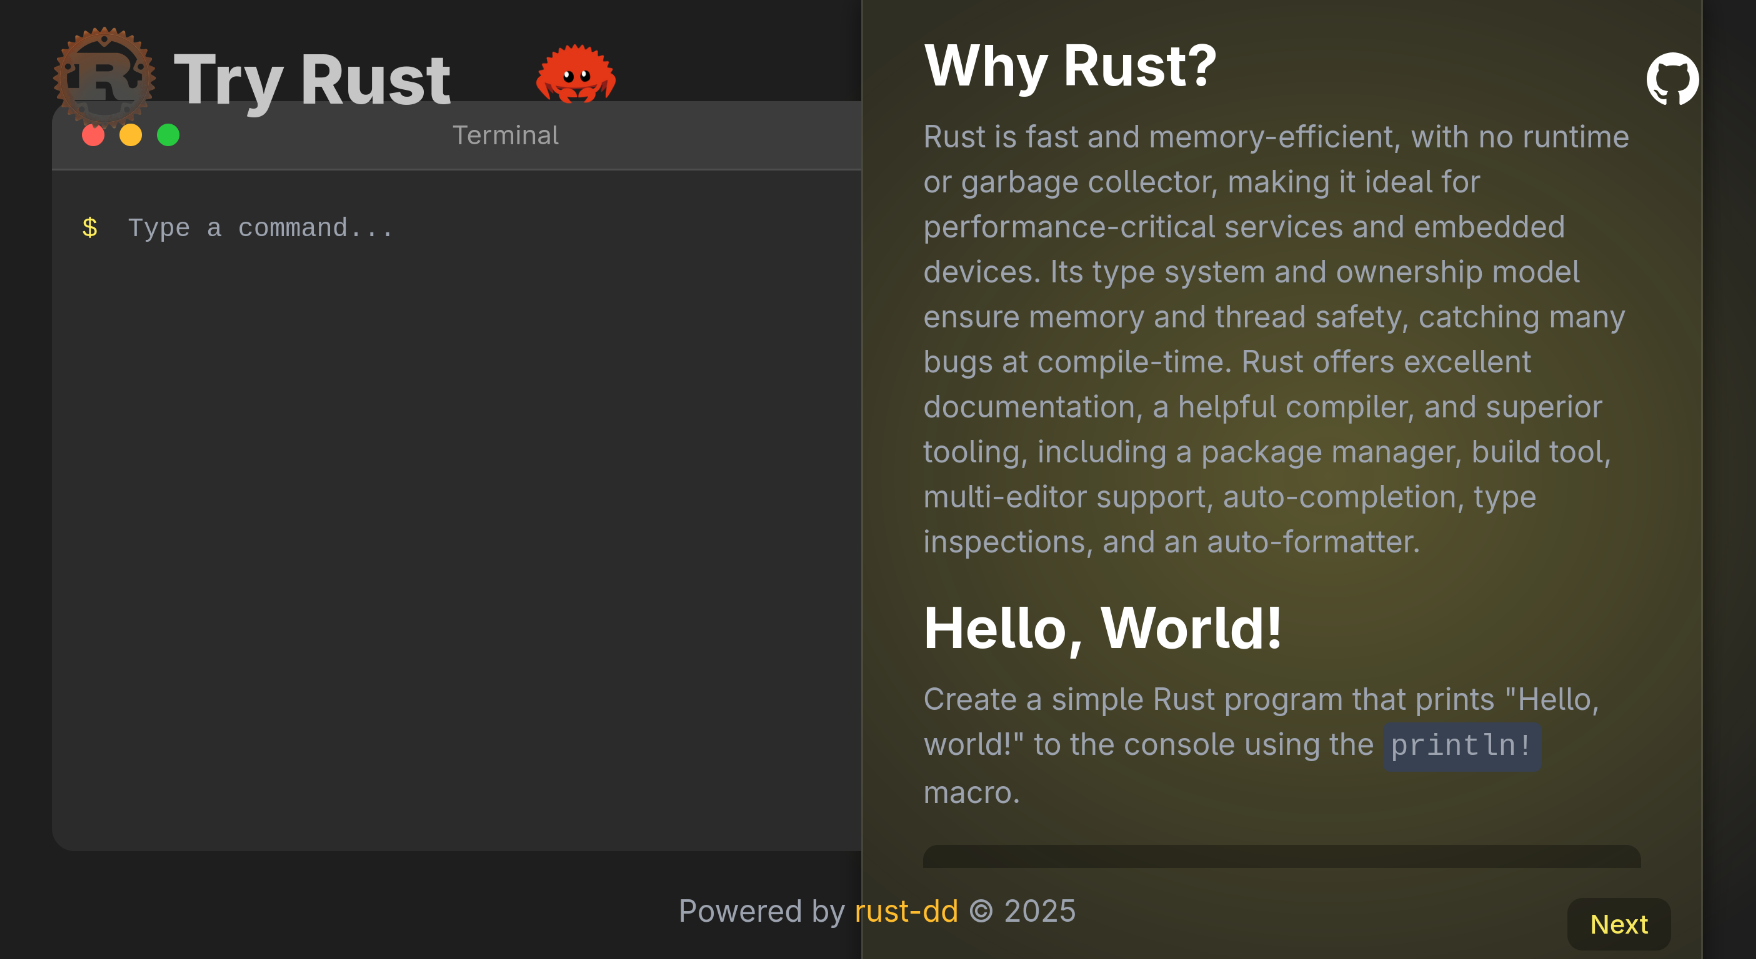Click the 'Try Rust' page title

tap(312, 78)
